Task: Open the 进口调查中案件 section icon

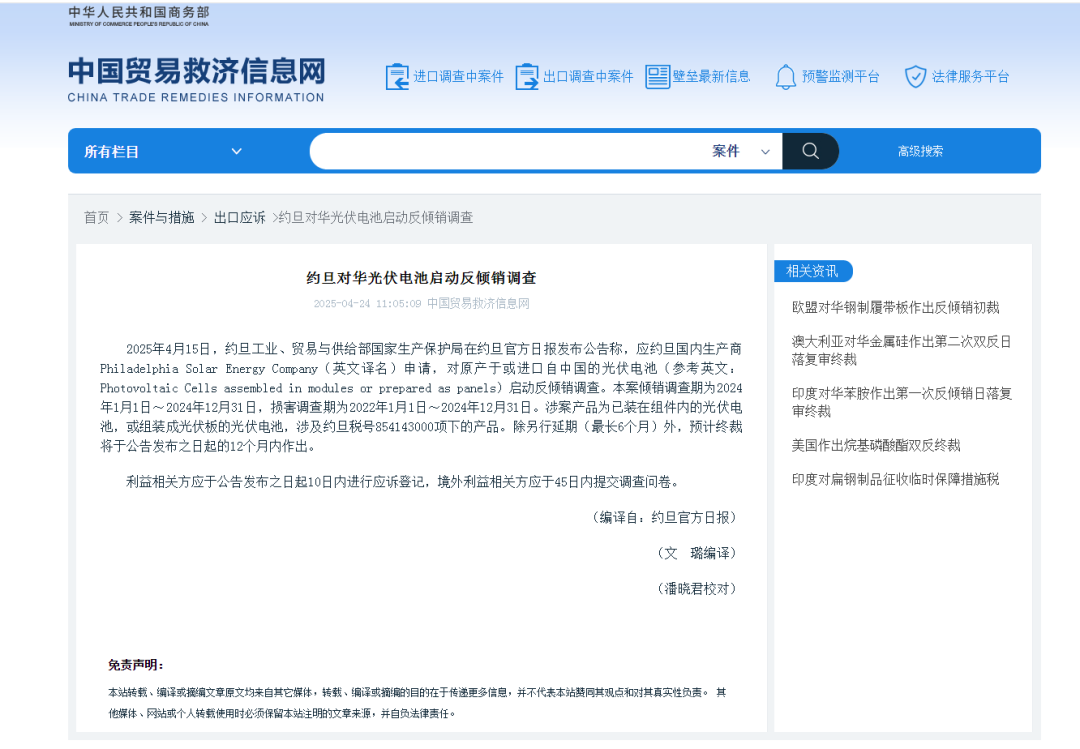Action: (396, 75)
